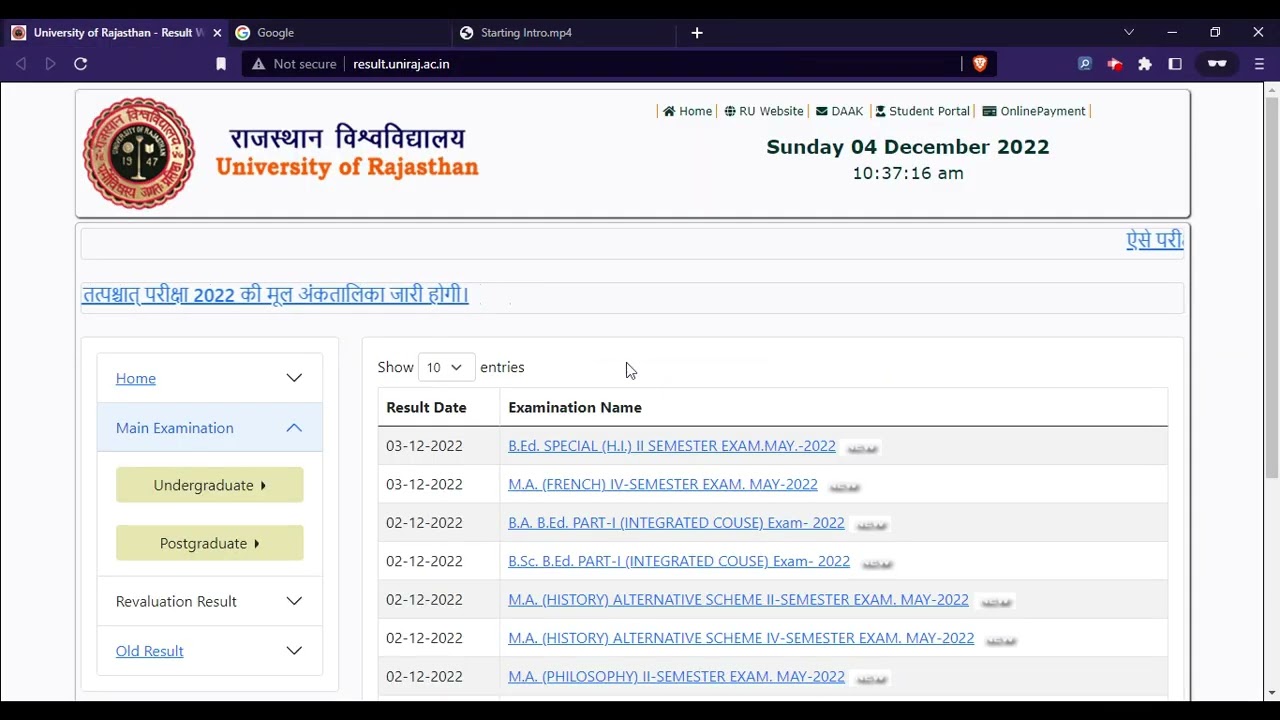Open M.A. (HISTORY) ALTERNATIVE SCHEME II-SEMESTER result
The image size is (1280, 720).
pyautogui.click(x=738, y=600)
